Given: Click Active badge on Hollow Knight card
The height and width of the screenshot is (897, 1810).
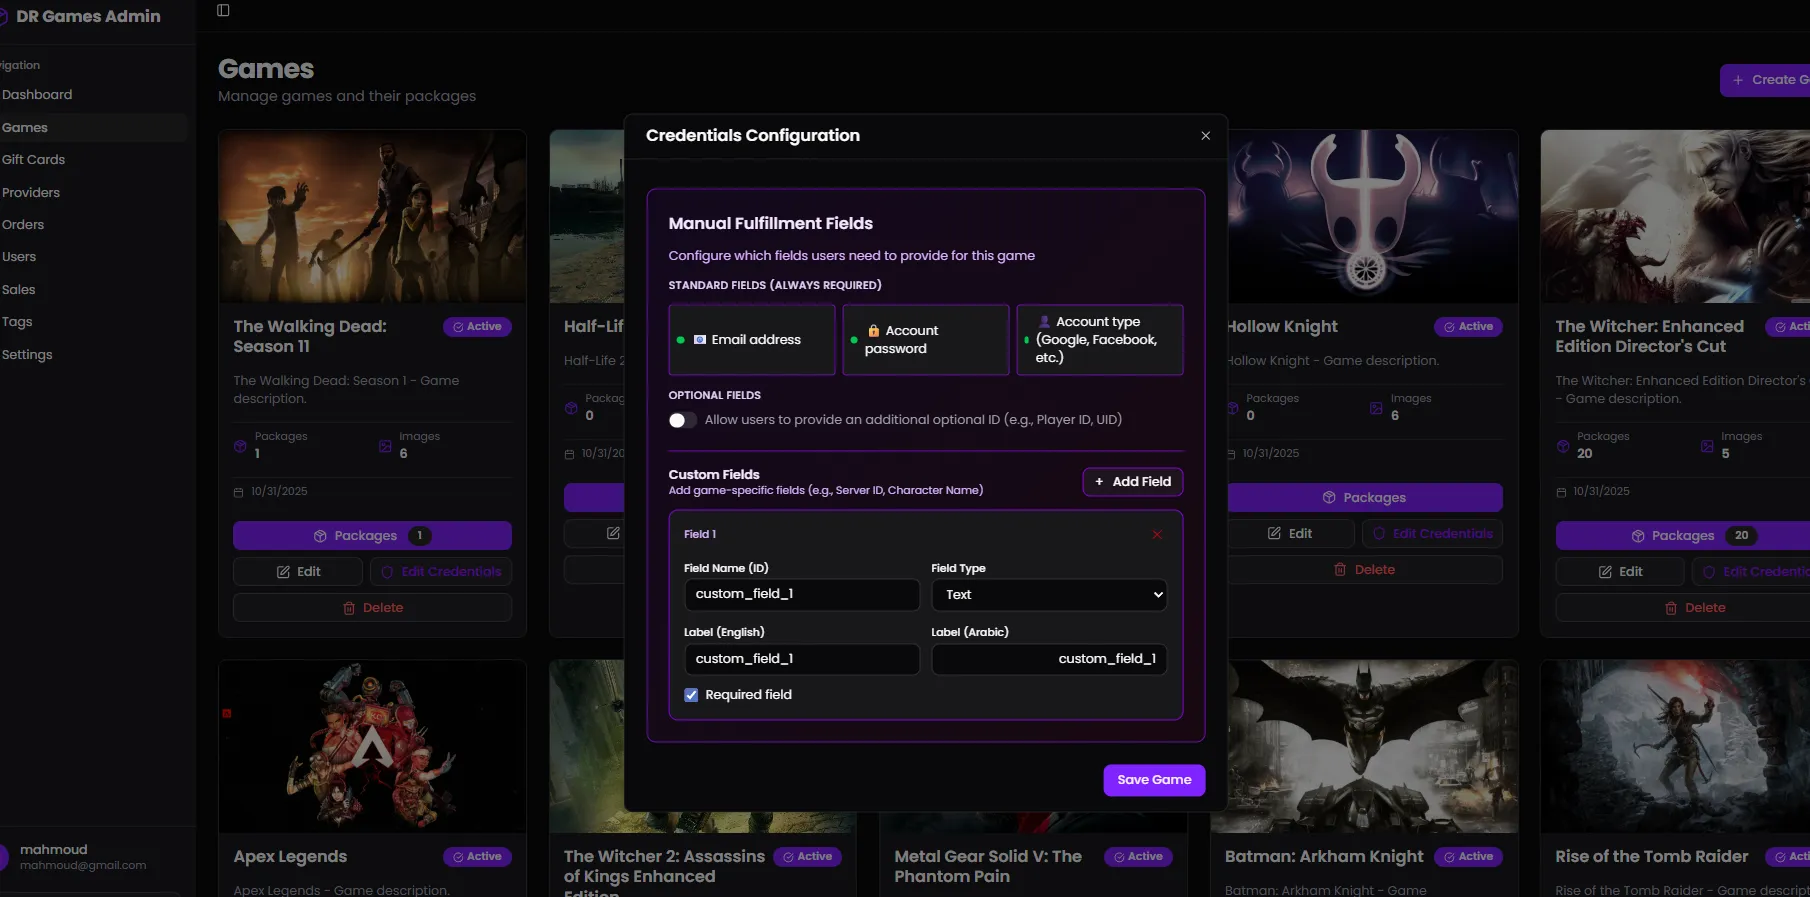Looking at the screenshot, I should 1468,327.
